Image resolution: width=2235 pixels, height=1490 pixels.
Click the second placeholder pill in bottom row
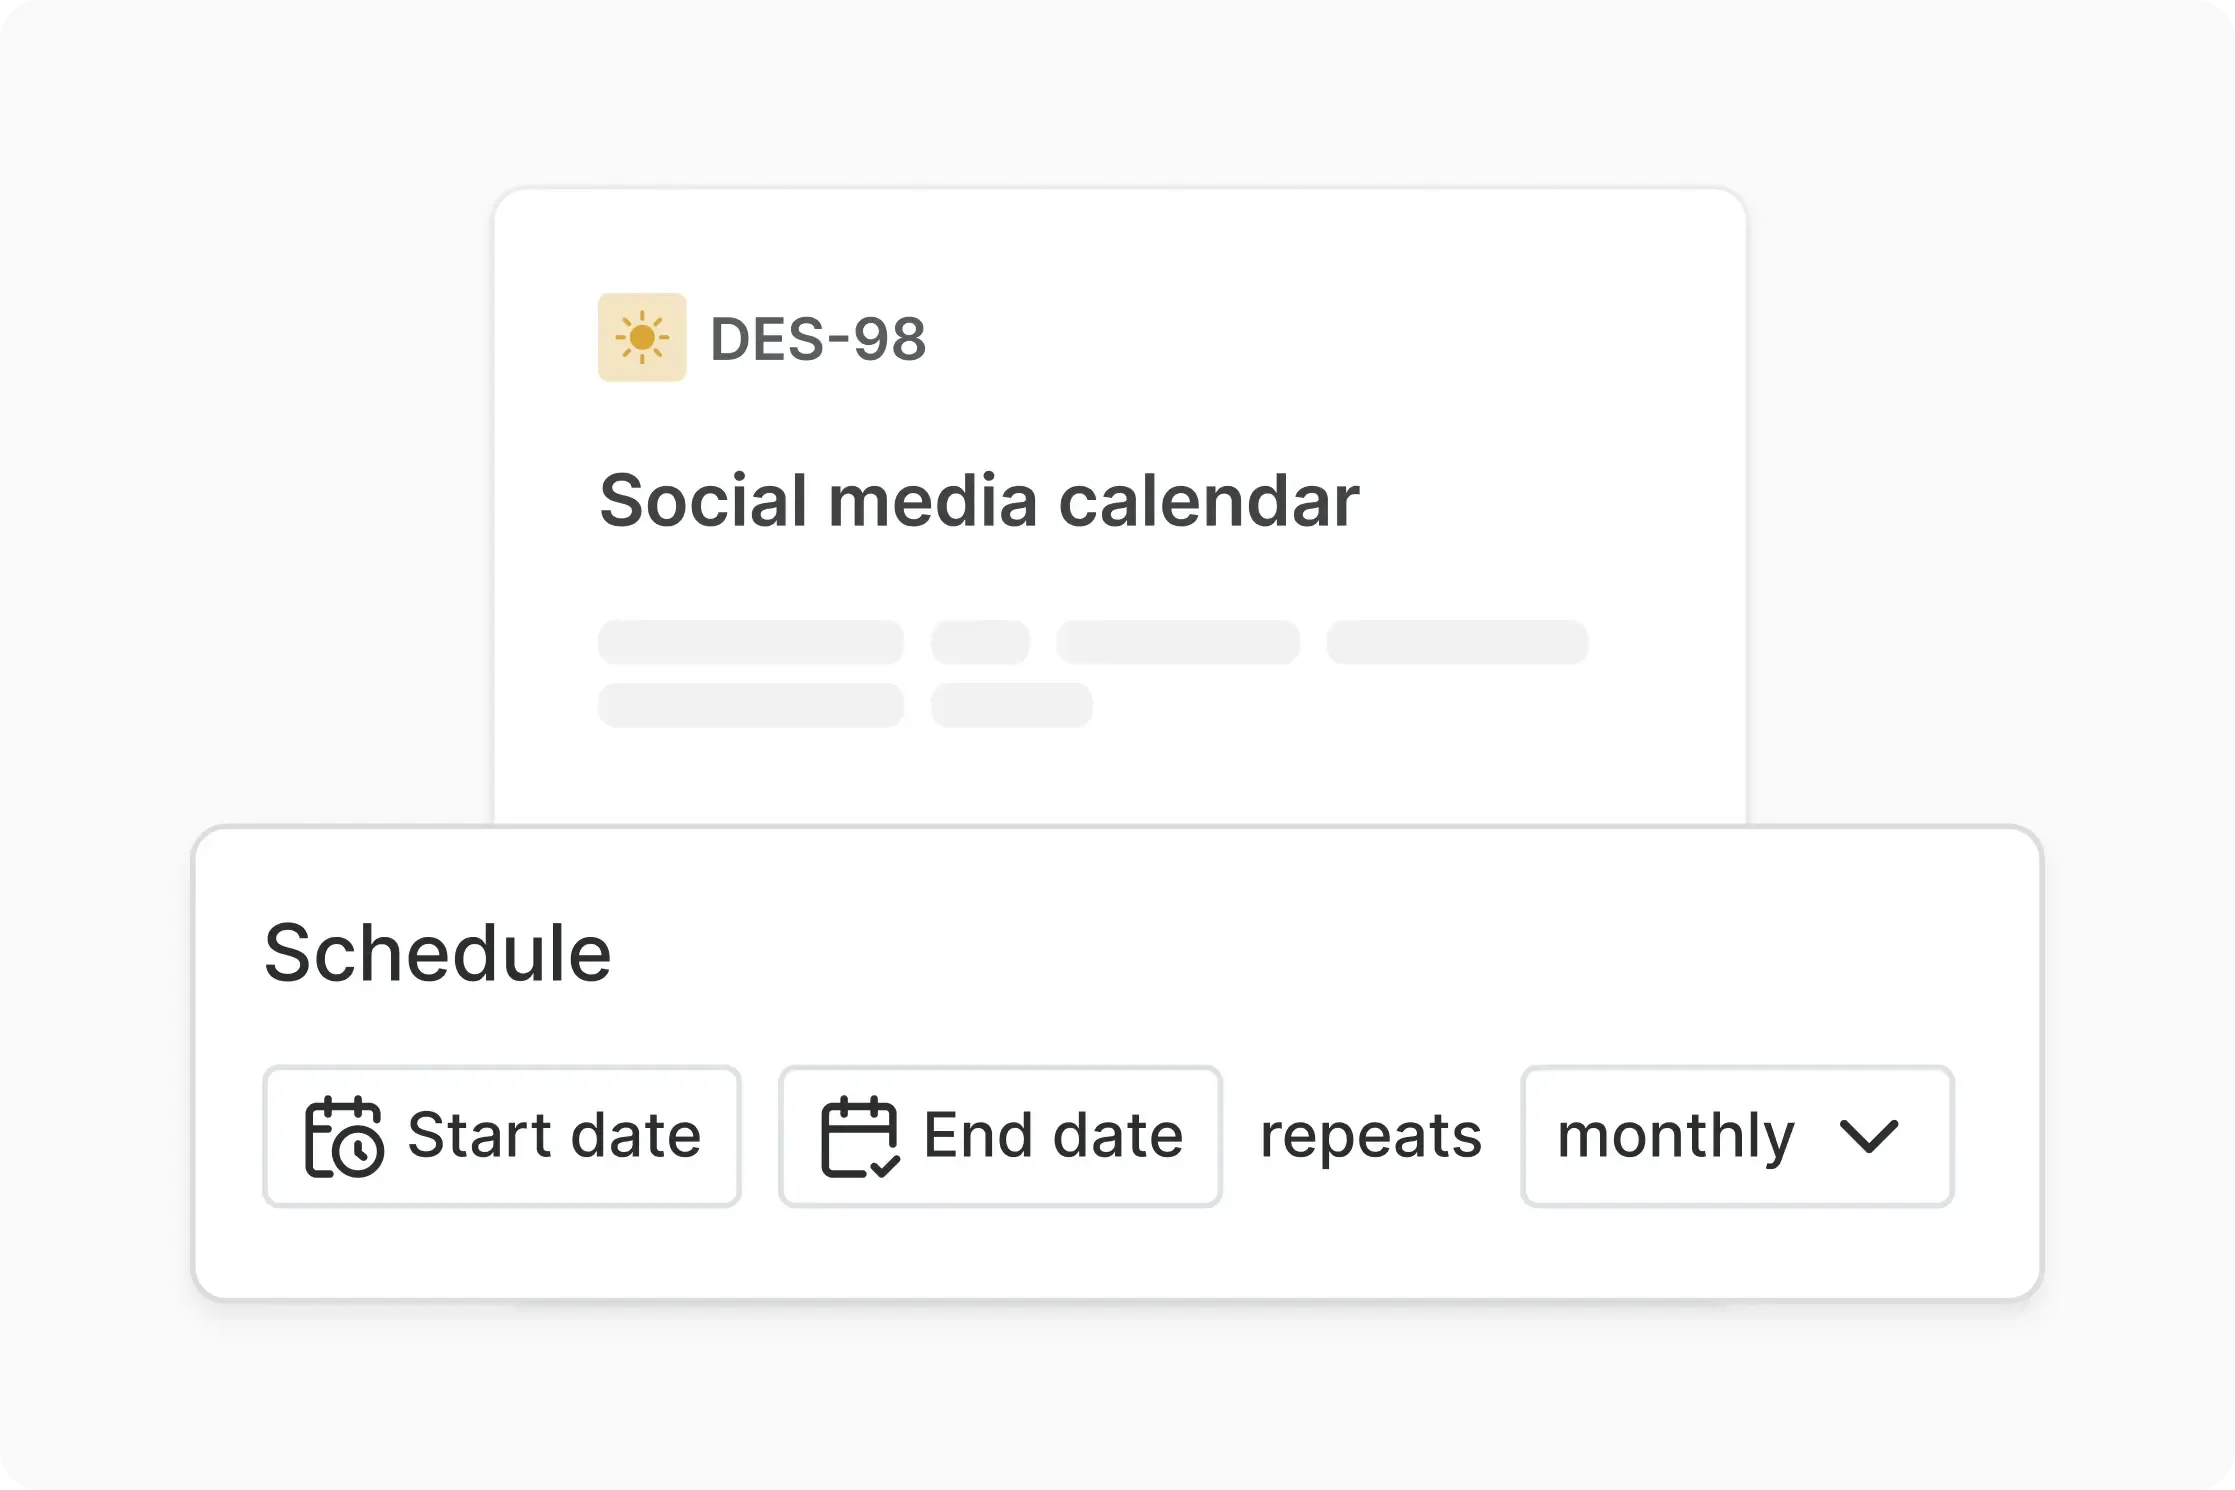click(x=1011, y=705)
